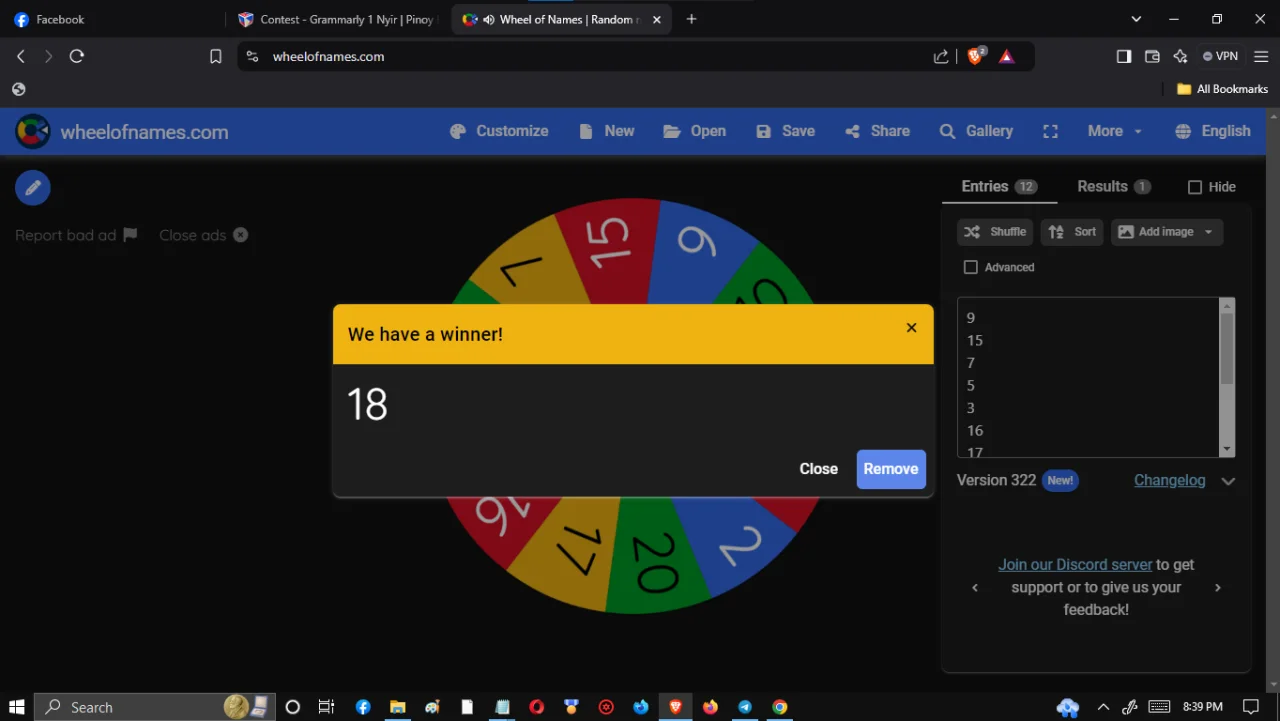The width and height of the screenshot is (1280, 721).
Task: Open File Explorer from the taskbar
Action: [x=397, y=707]
